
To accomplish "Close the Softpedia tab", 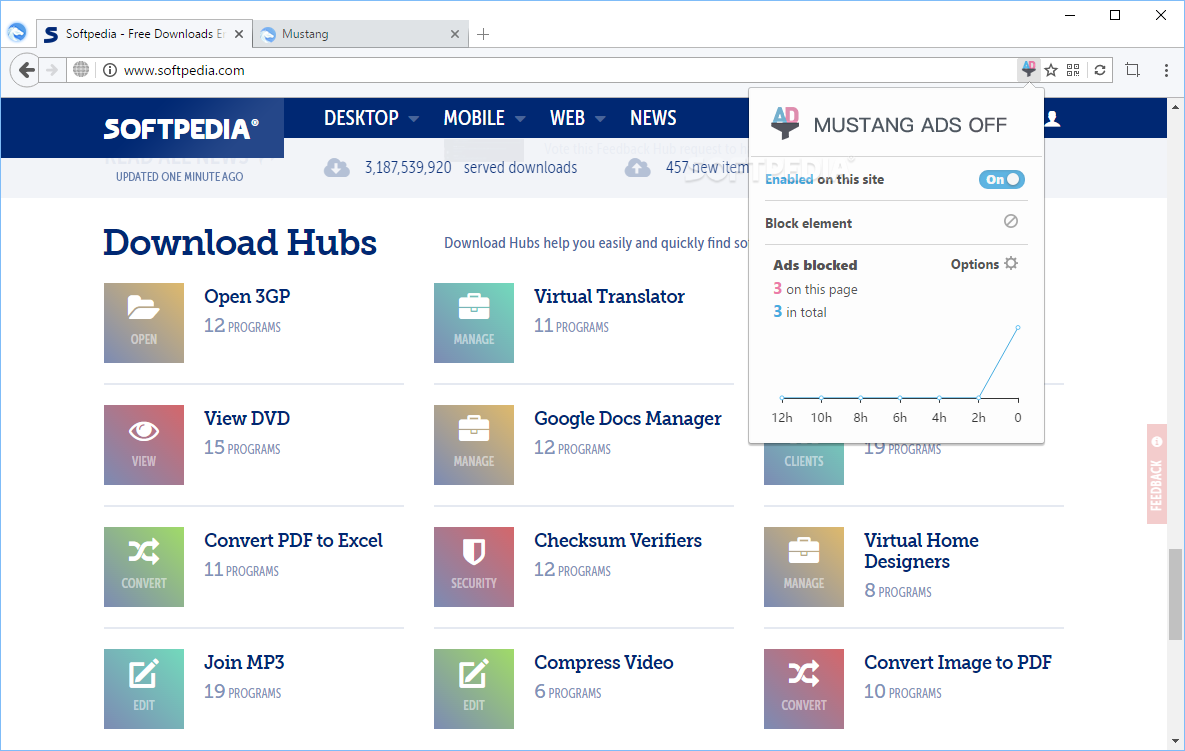I will tap(239, 34).
